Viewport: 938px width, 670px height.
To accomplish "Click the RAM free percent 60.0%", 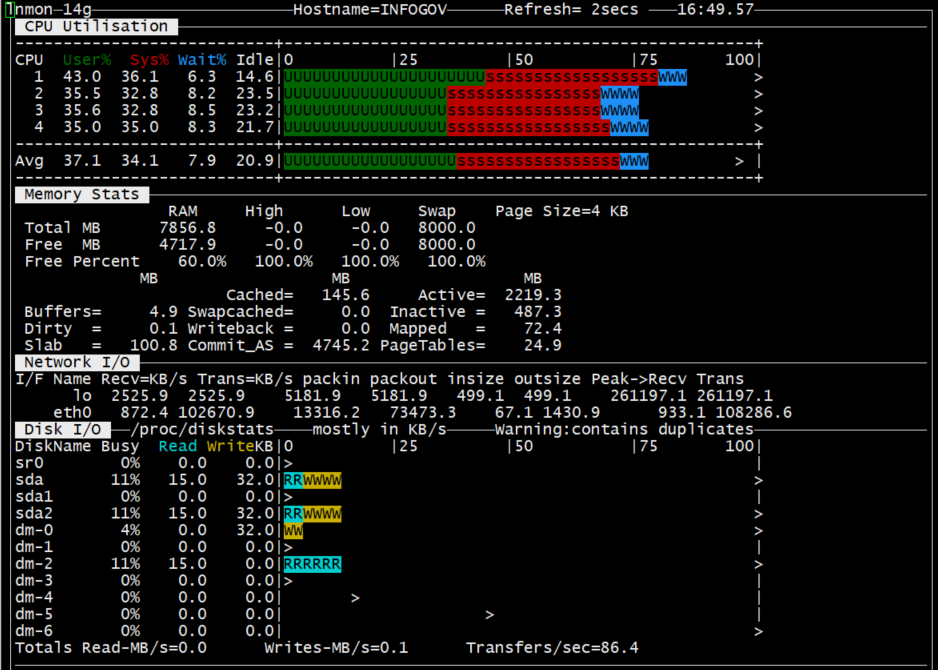I will [x=202, y=261].
